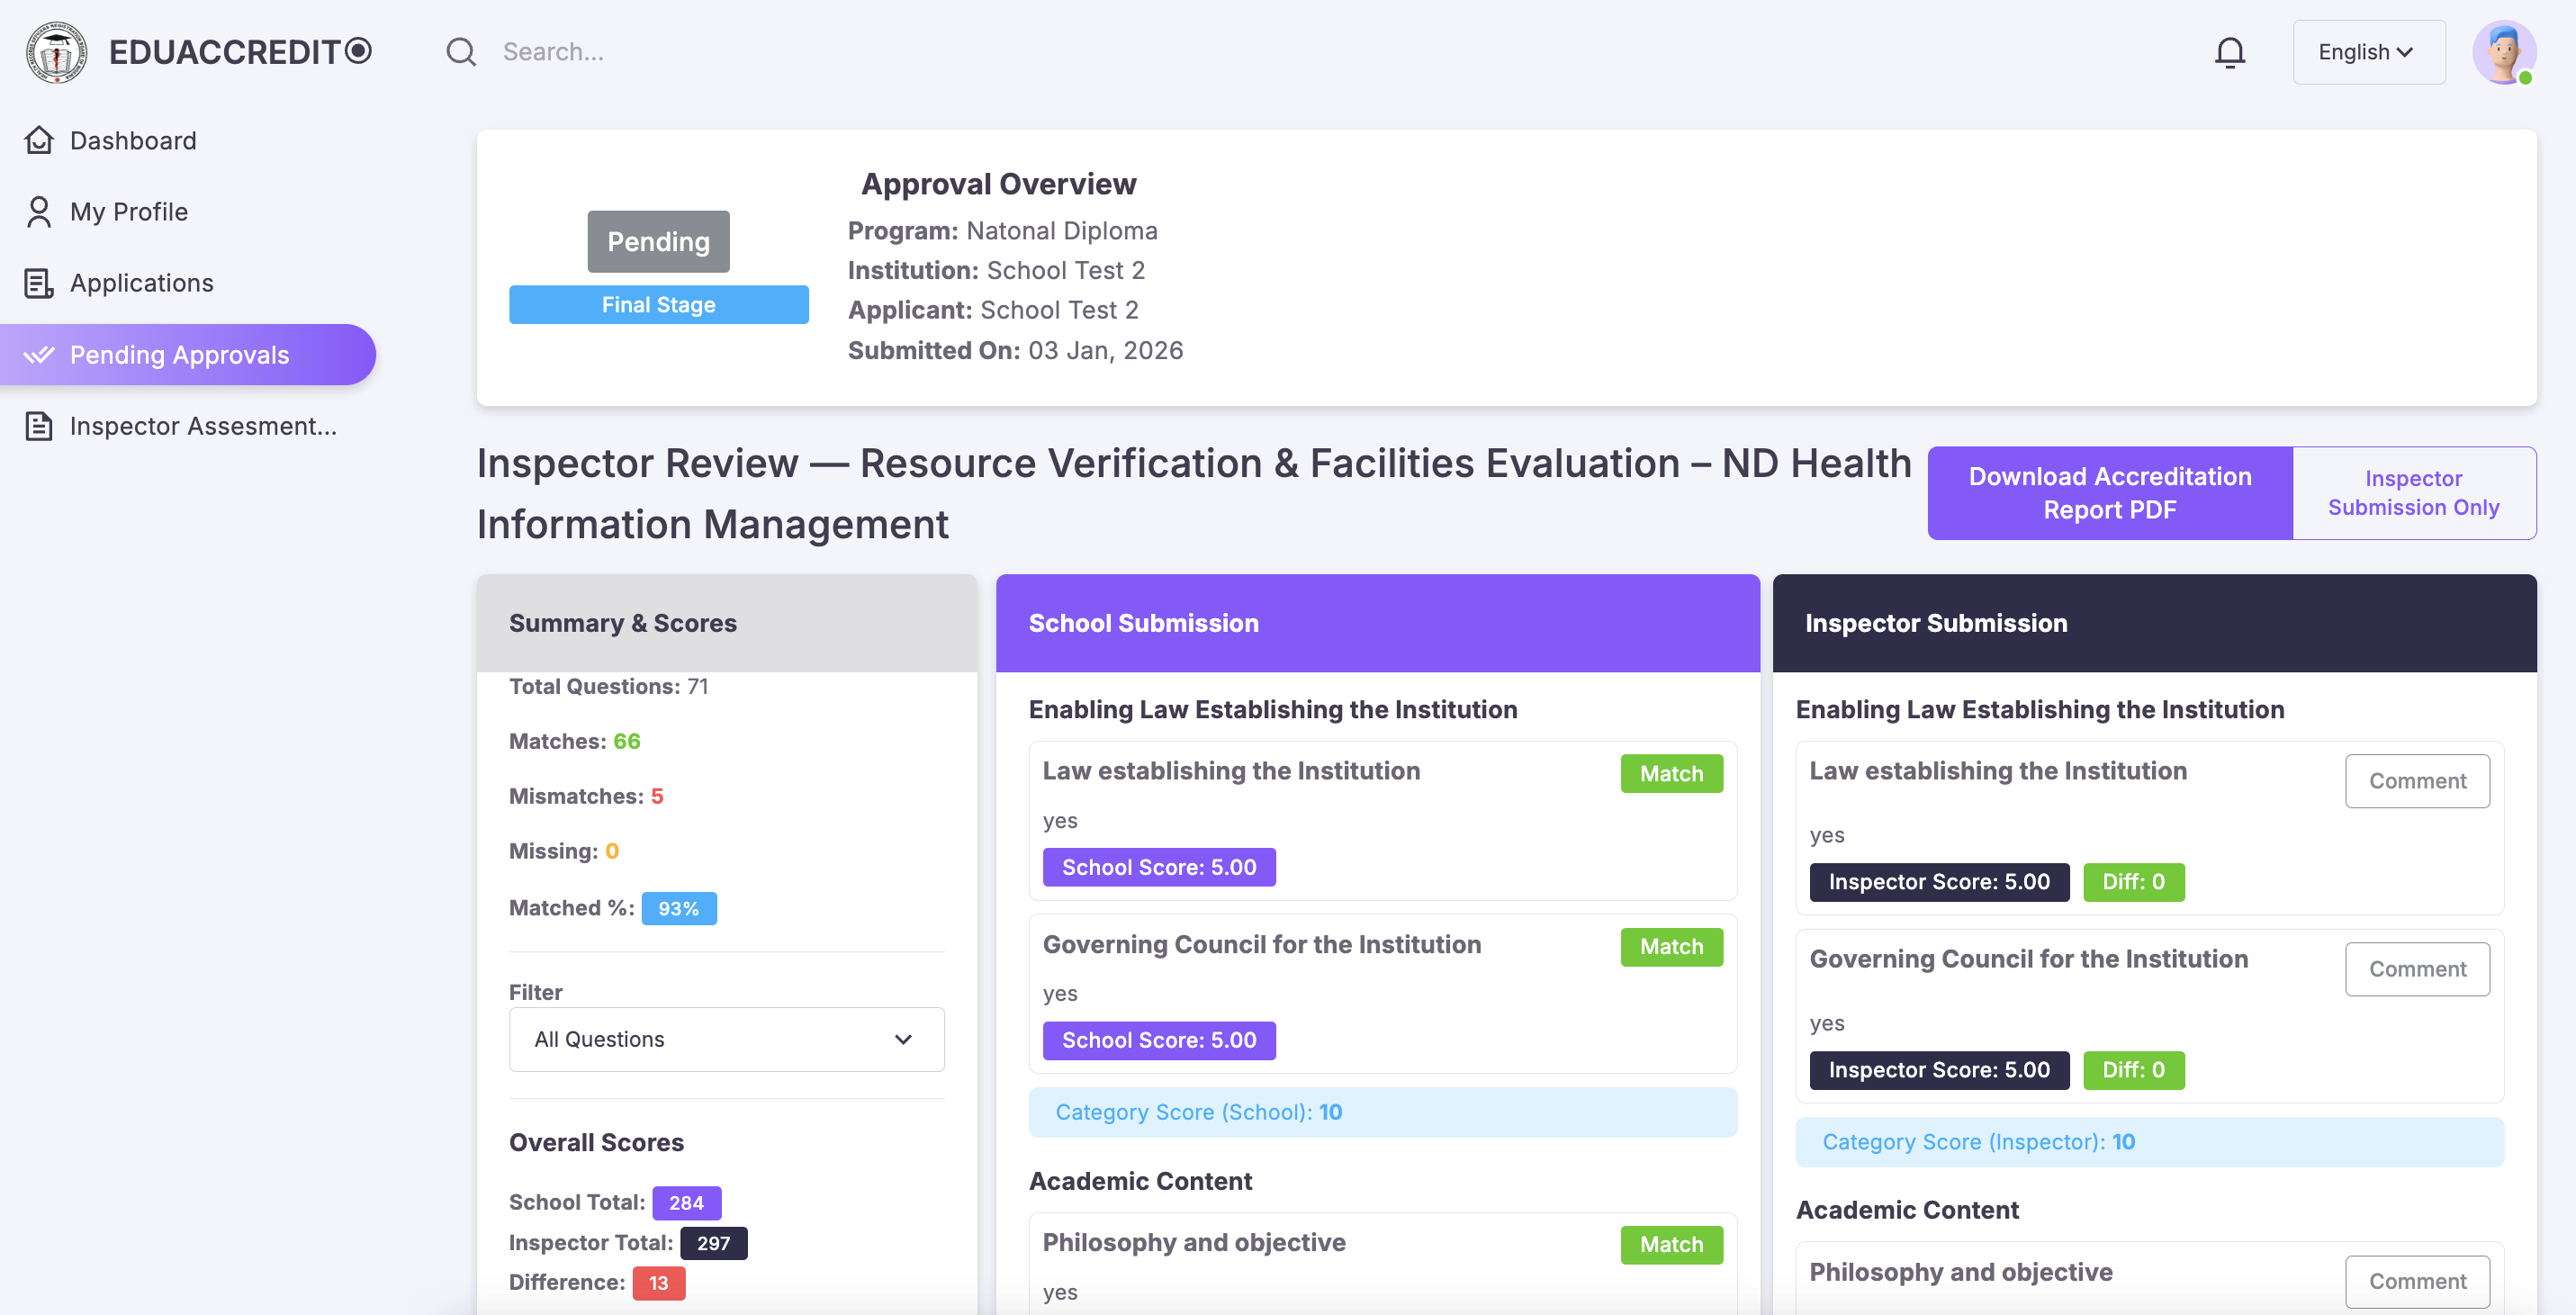Screen dimensions: 2576x1315
Task: Expand the All Questions filter dropdown
Action: click(727, 1039)
